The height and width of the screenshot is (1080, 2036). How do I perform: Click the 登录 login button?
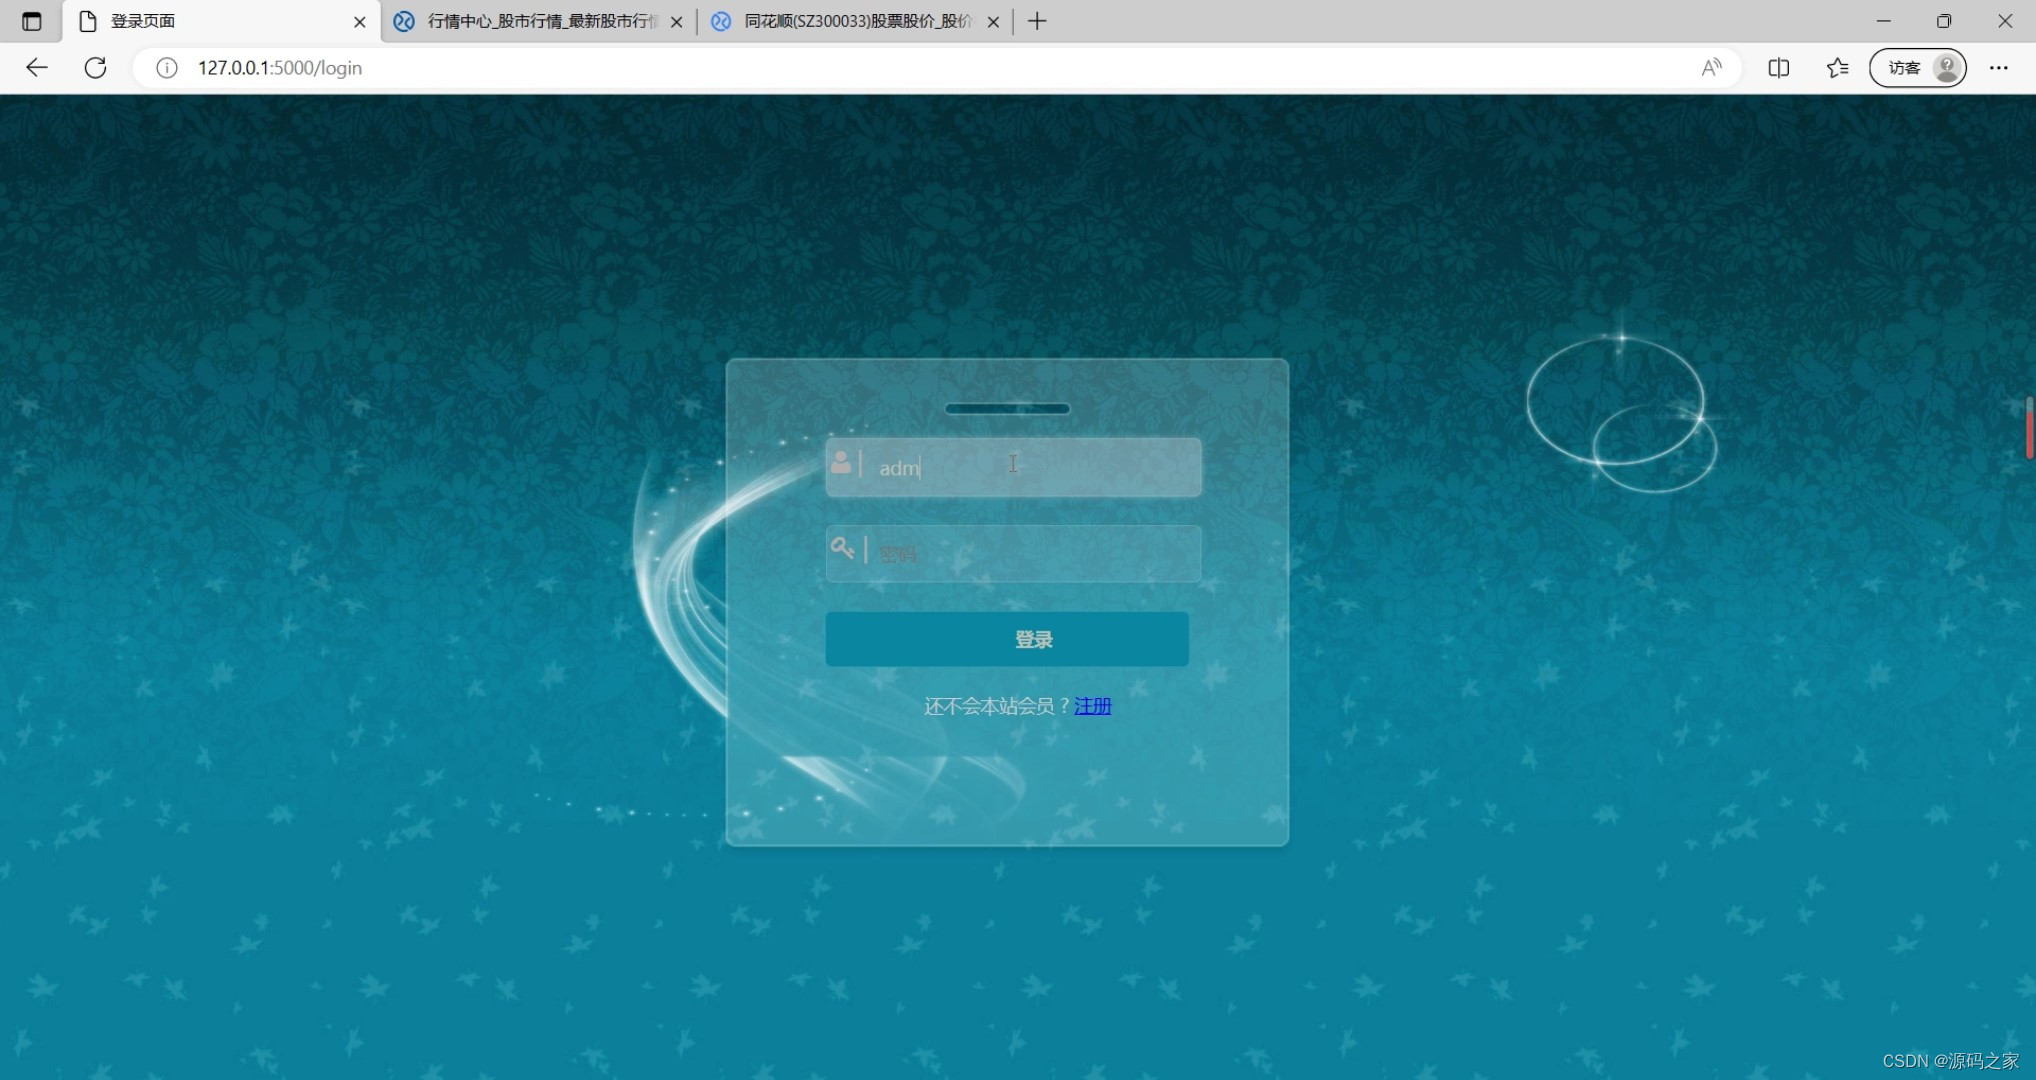1007,639
